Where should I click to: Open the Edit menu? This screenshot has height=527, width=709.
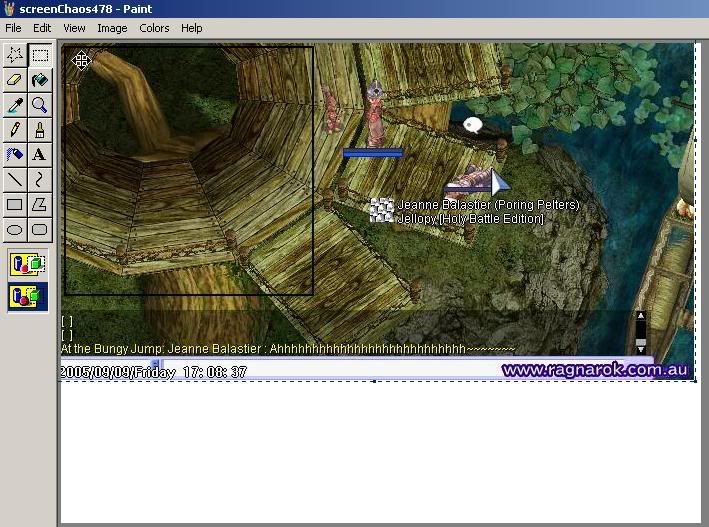click(42, 28)
